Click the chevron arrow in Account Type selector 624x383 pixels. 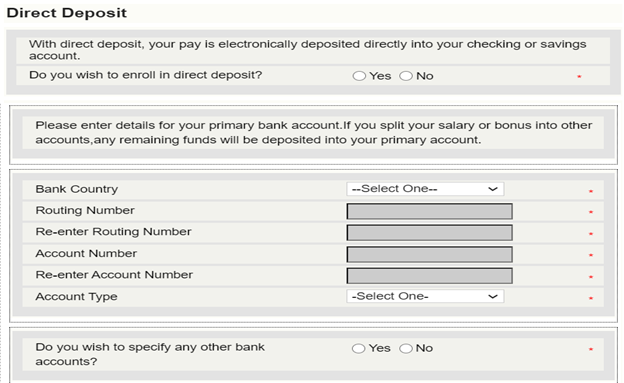(493, 296)
